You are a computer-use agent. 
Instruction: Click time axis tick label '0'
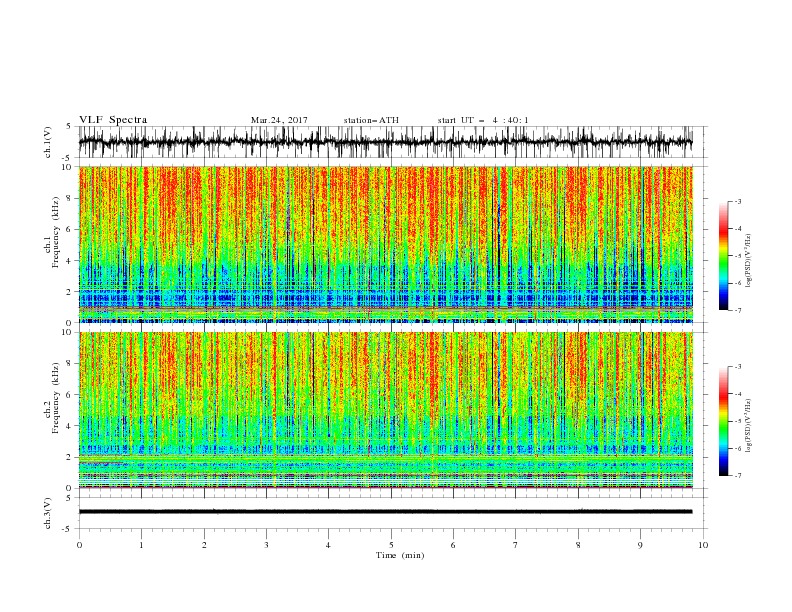(79, 545)
